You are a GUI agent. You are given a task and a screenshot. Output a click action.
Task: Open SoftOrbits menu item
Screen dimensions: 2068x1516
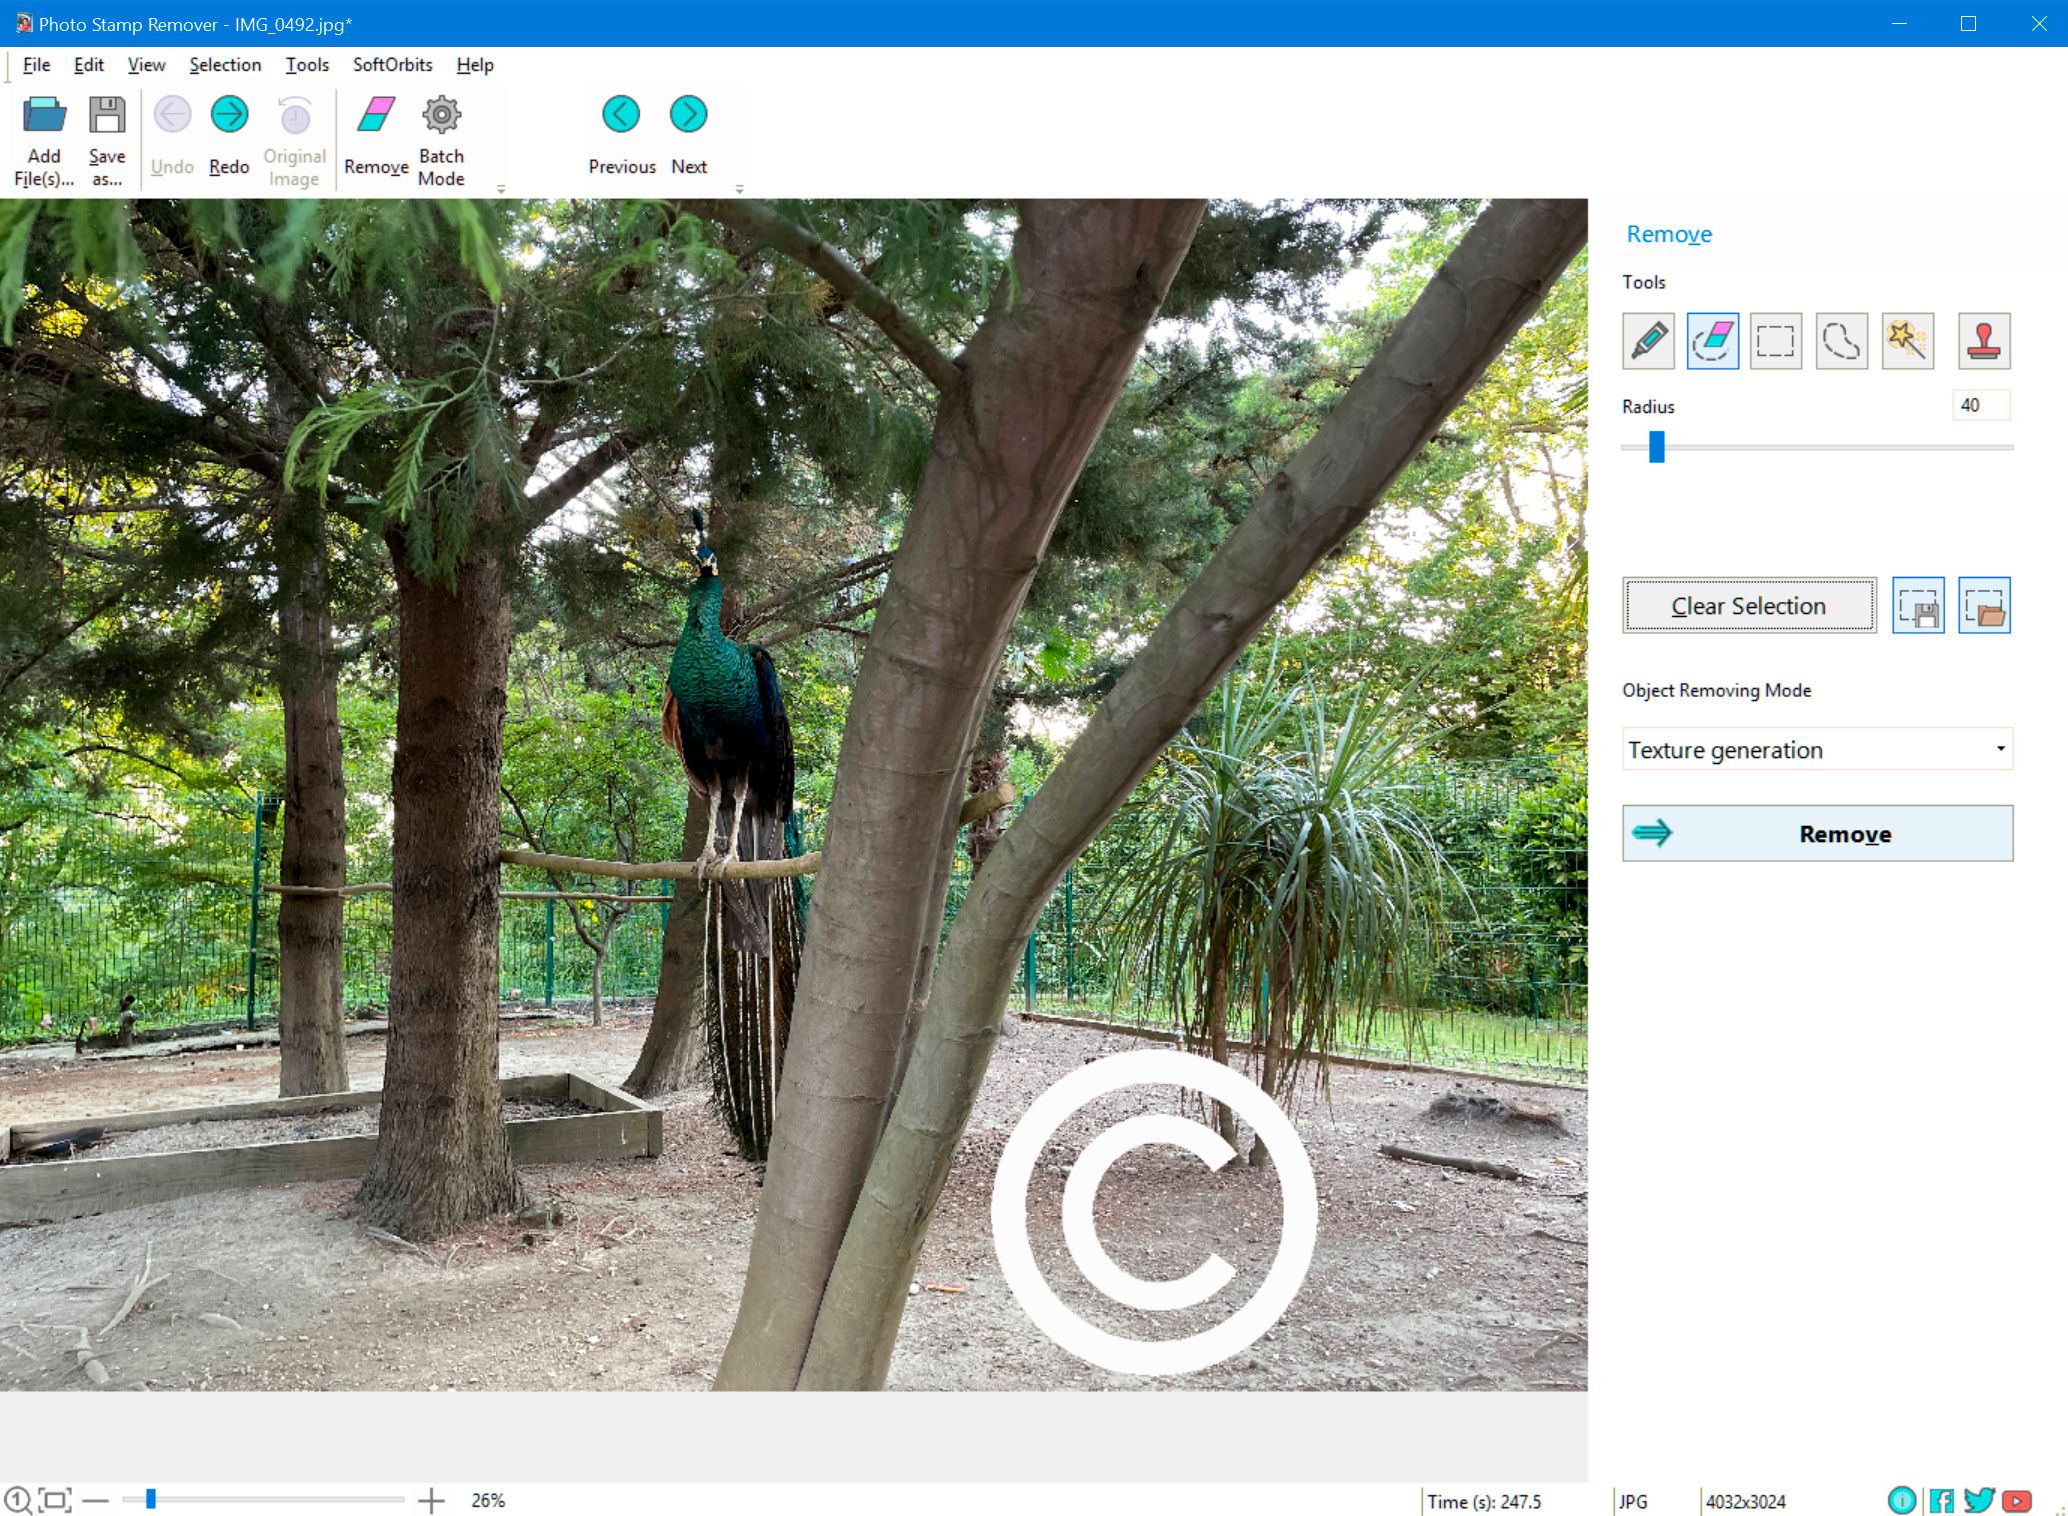pos(392,66)
